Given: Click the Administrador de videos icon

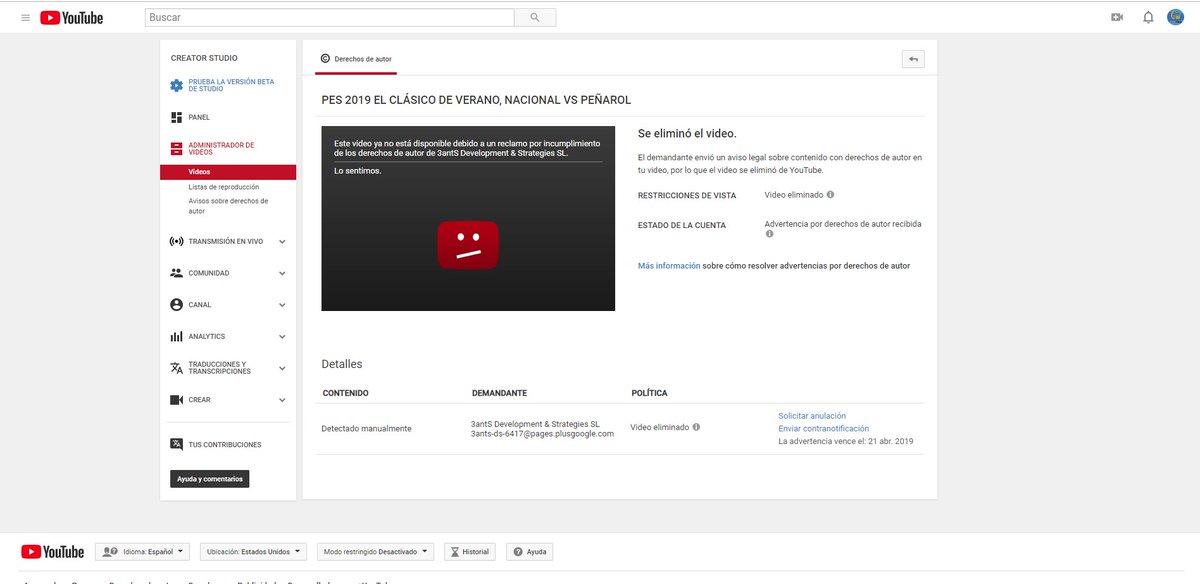Looking at the screenshot, I should pos(177,149).
